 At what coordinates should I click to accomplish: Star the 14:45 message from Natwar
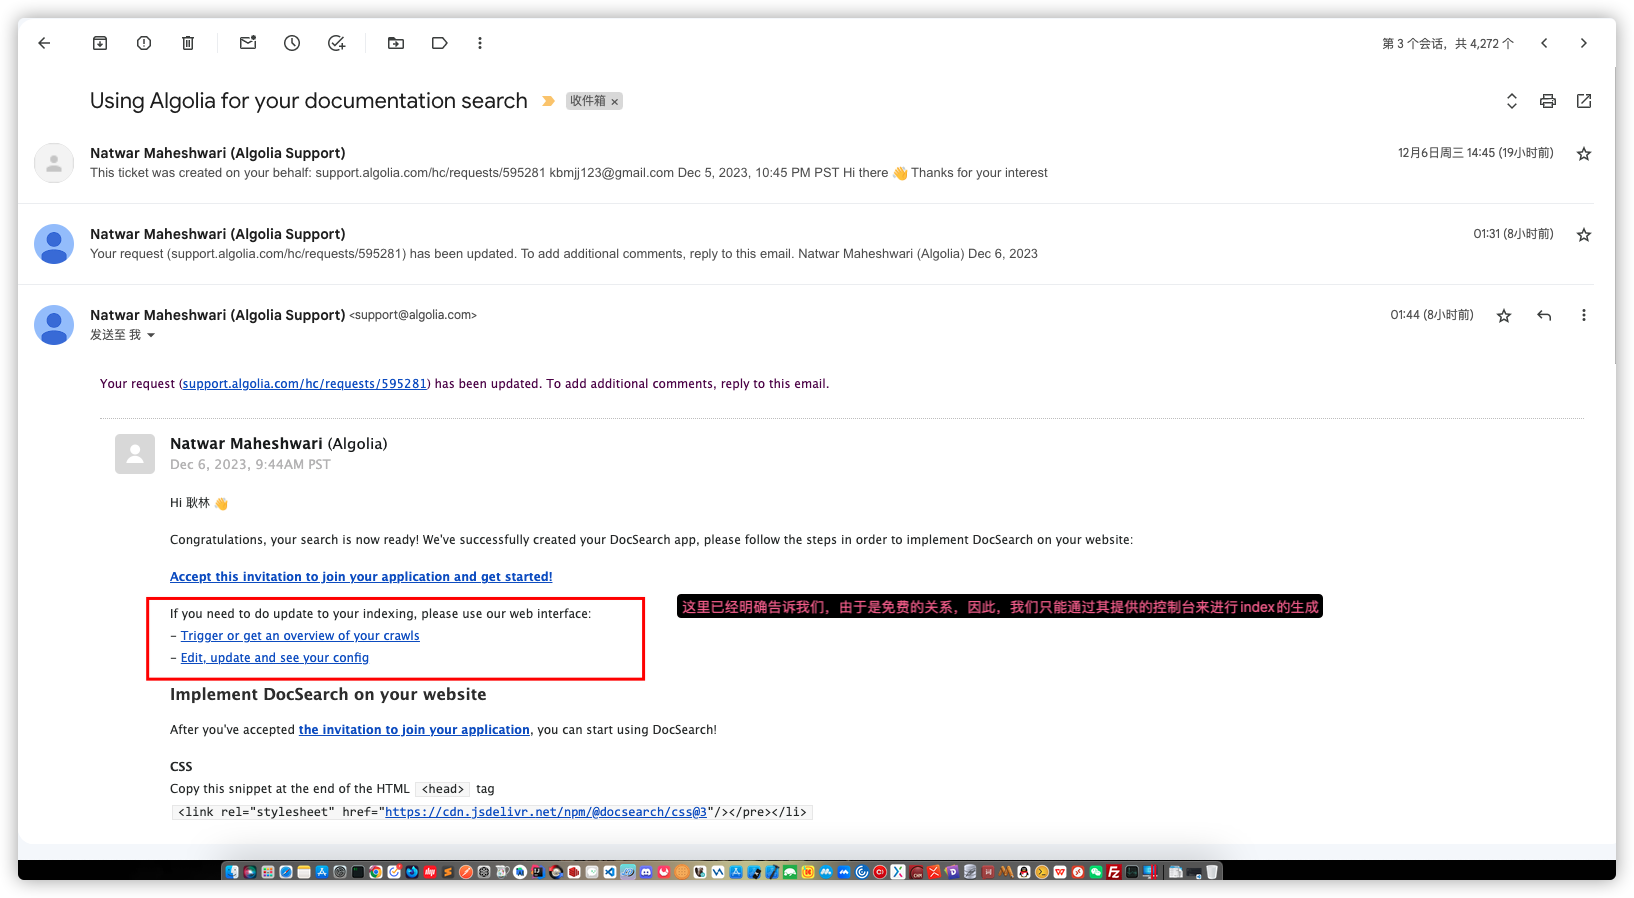coord(1584,154)
